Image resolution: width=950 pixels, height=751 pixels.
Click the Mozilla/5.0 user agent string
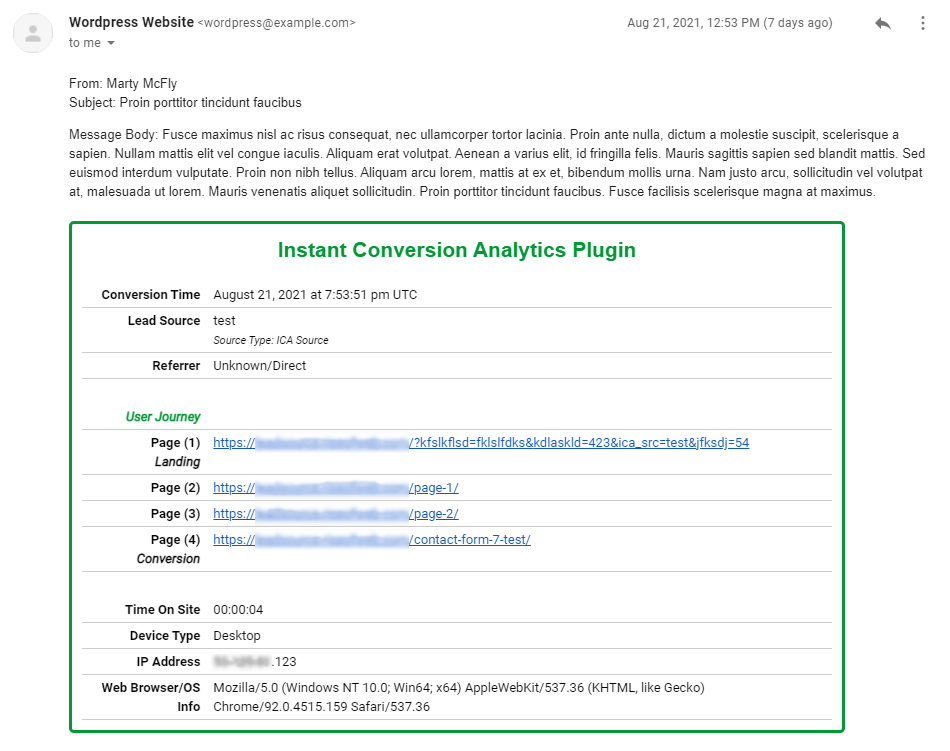click(x=459, y=697)
